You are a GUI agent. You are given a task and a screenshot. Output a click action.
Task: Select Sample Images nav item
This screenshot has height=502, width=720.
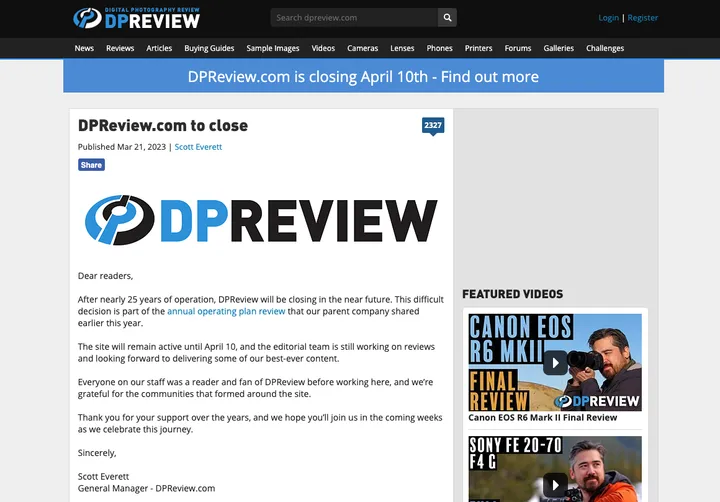273,48
